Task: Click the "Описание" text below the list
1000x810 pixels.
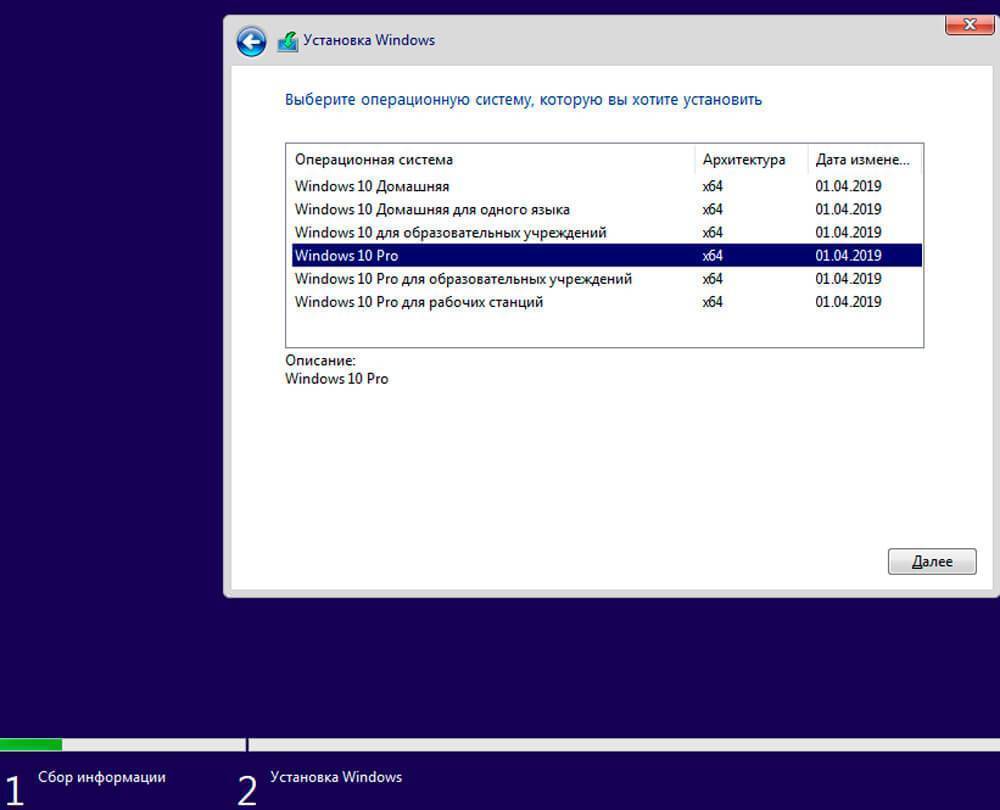Action: pos(320,360)
